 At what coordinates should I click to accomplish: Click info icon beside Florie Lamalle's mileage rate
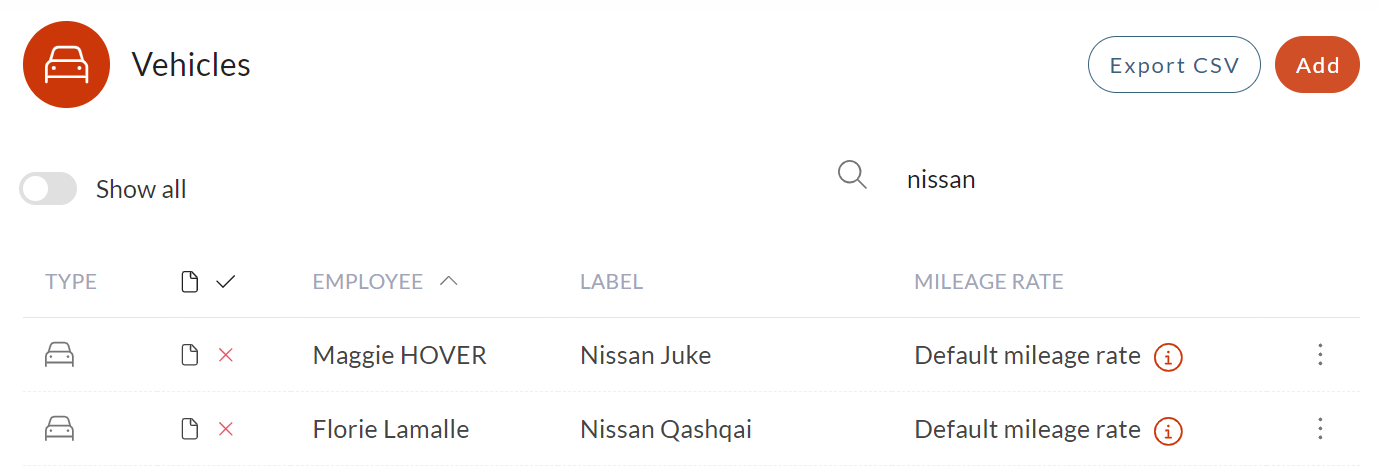click(x=1168, y=431)
